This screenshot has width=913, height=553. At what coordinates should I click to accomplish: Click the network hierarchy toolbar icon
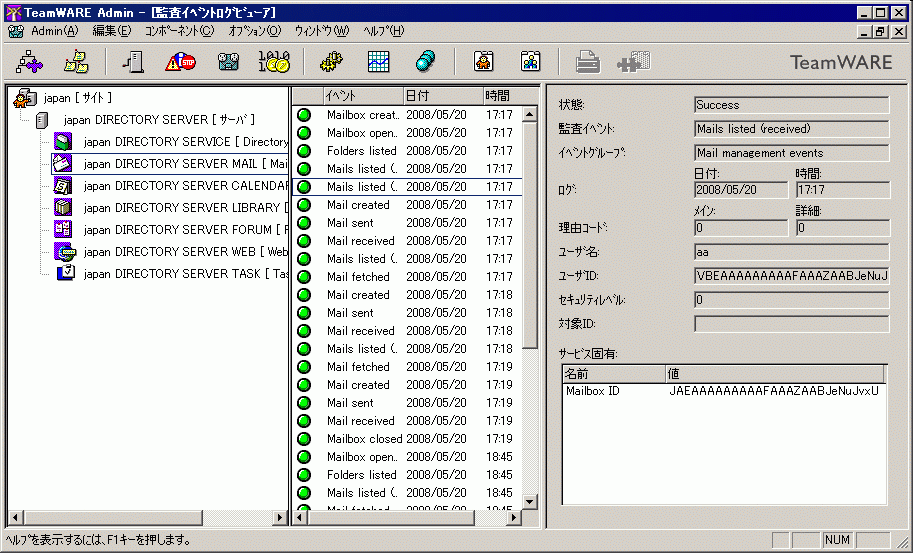coord(29,62)
